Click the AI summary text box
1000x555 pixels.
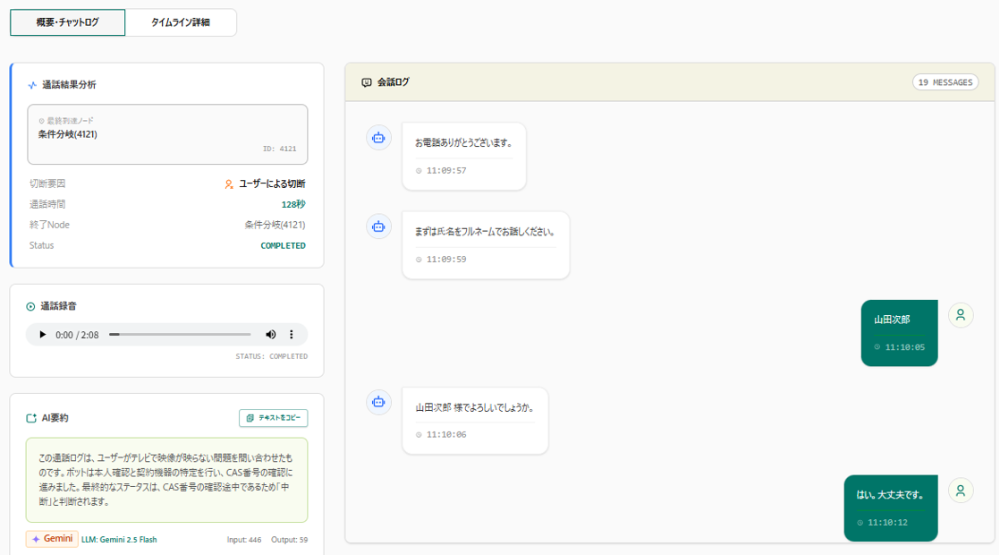tap(166, 480)
